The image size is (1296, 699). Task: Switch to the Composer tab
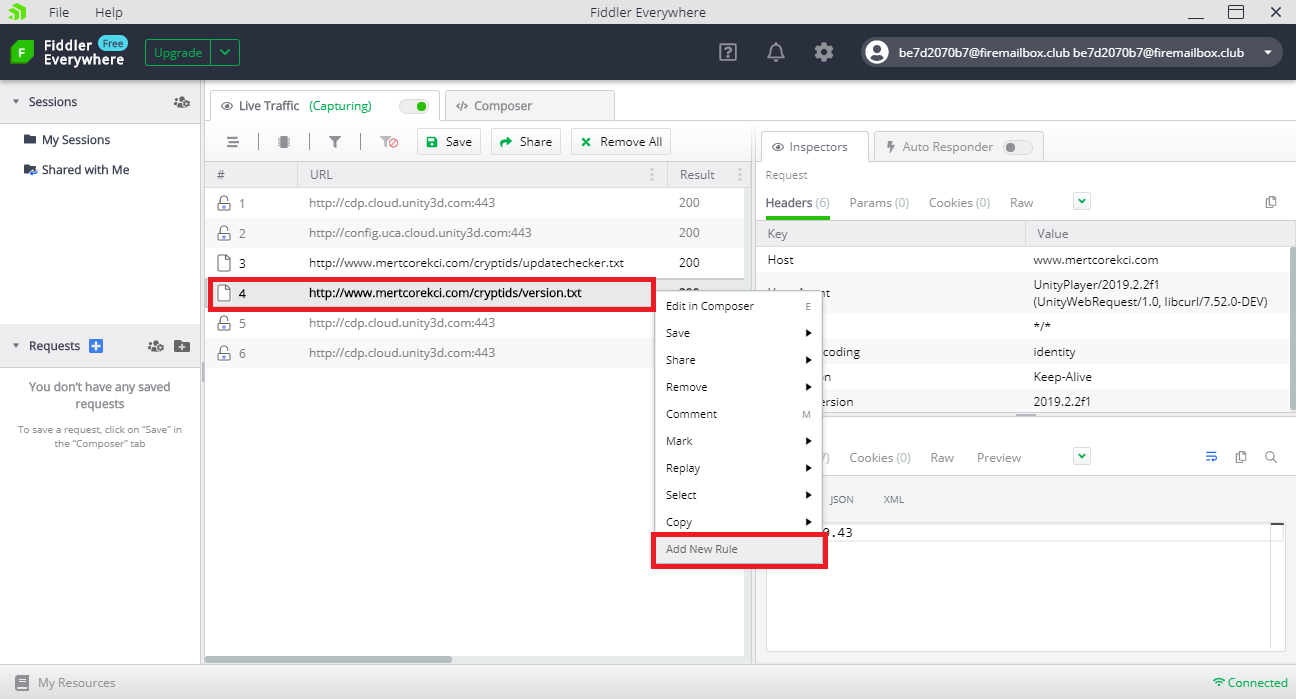pyautogui.click(x=529, y=106)
